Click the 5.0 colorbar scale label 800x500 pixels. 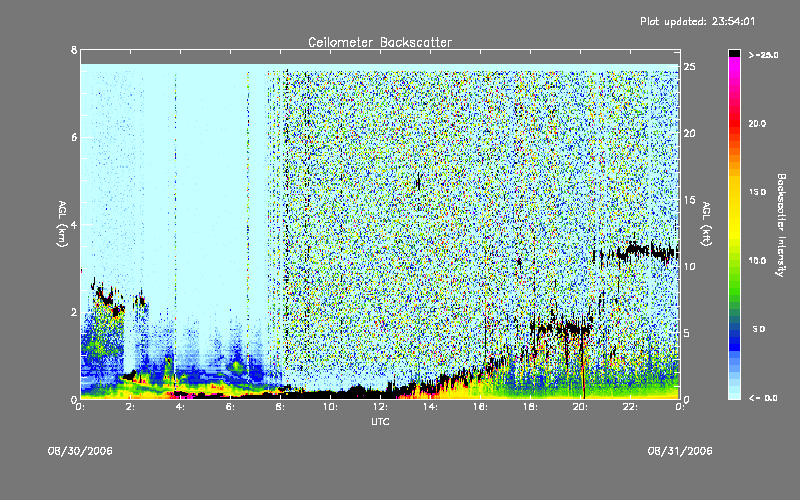(759, 329)
